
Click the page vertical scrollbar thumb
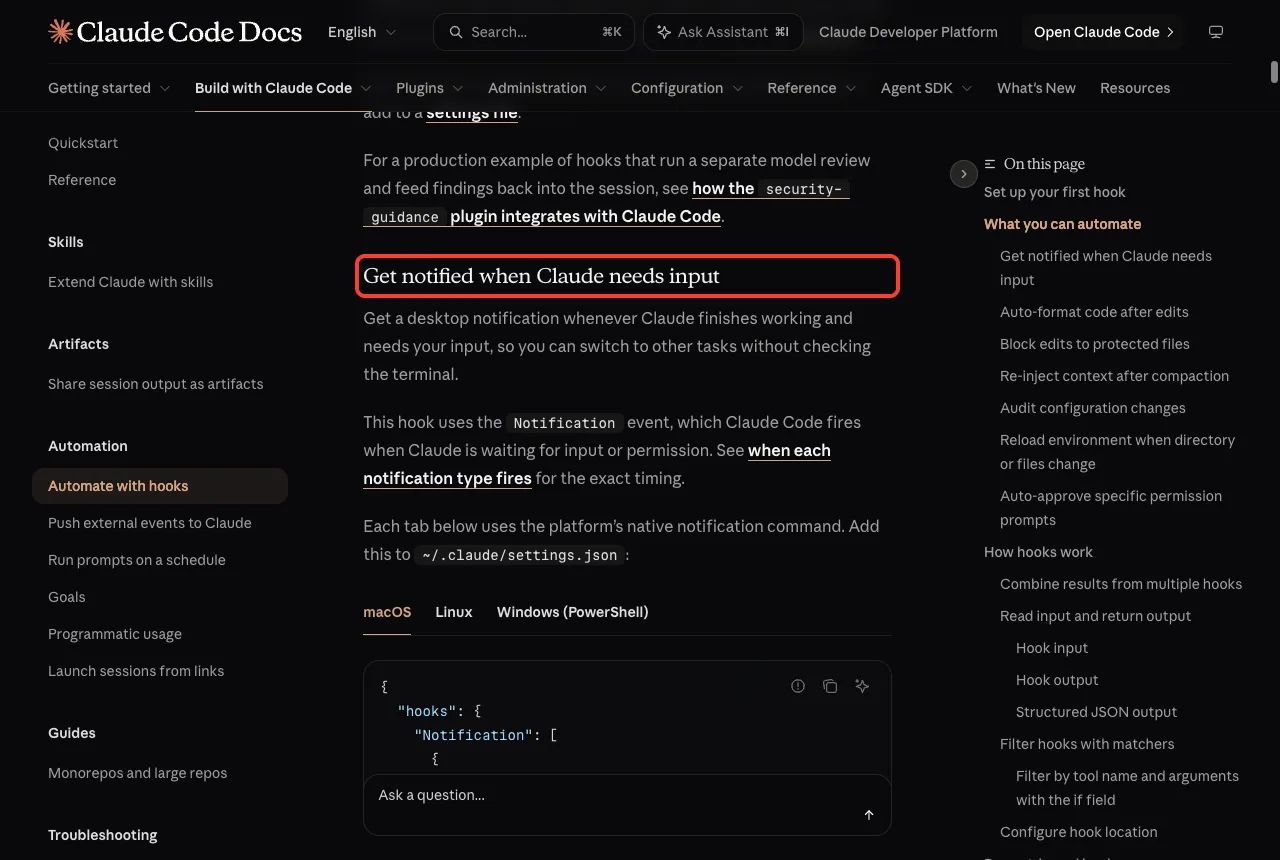(x=1274, y=72)
